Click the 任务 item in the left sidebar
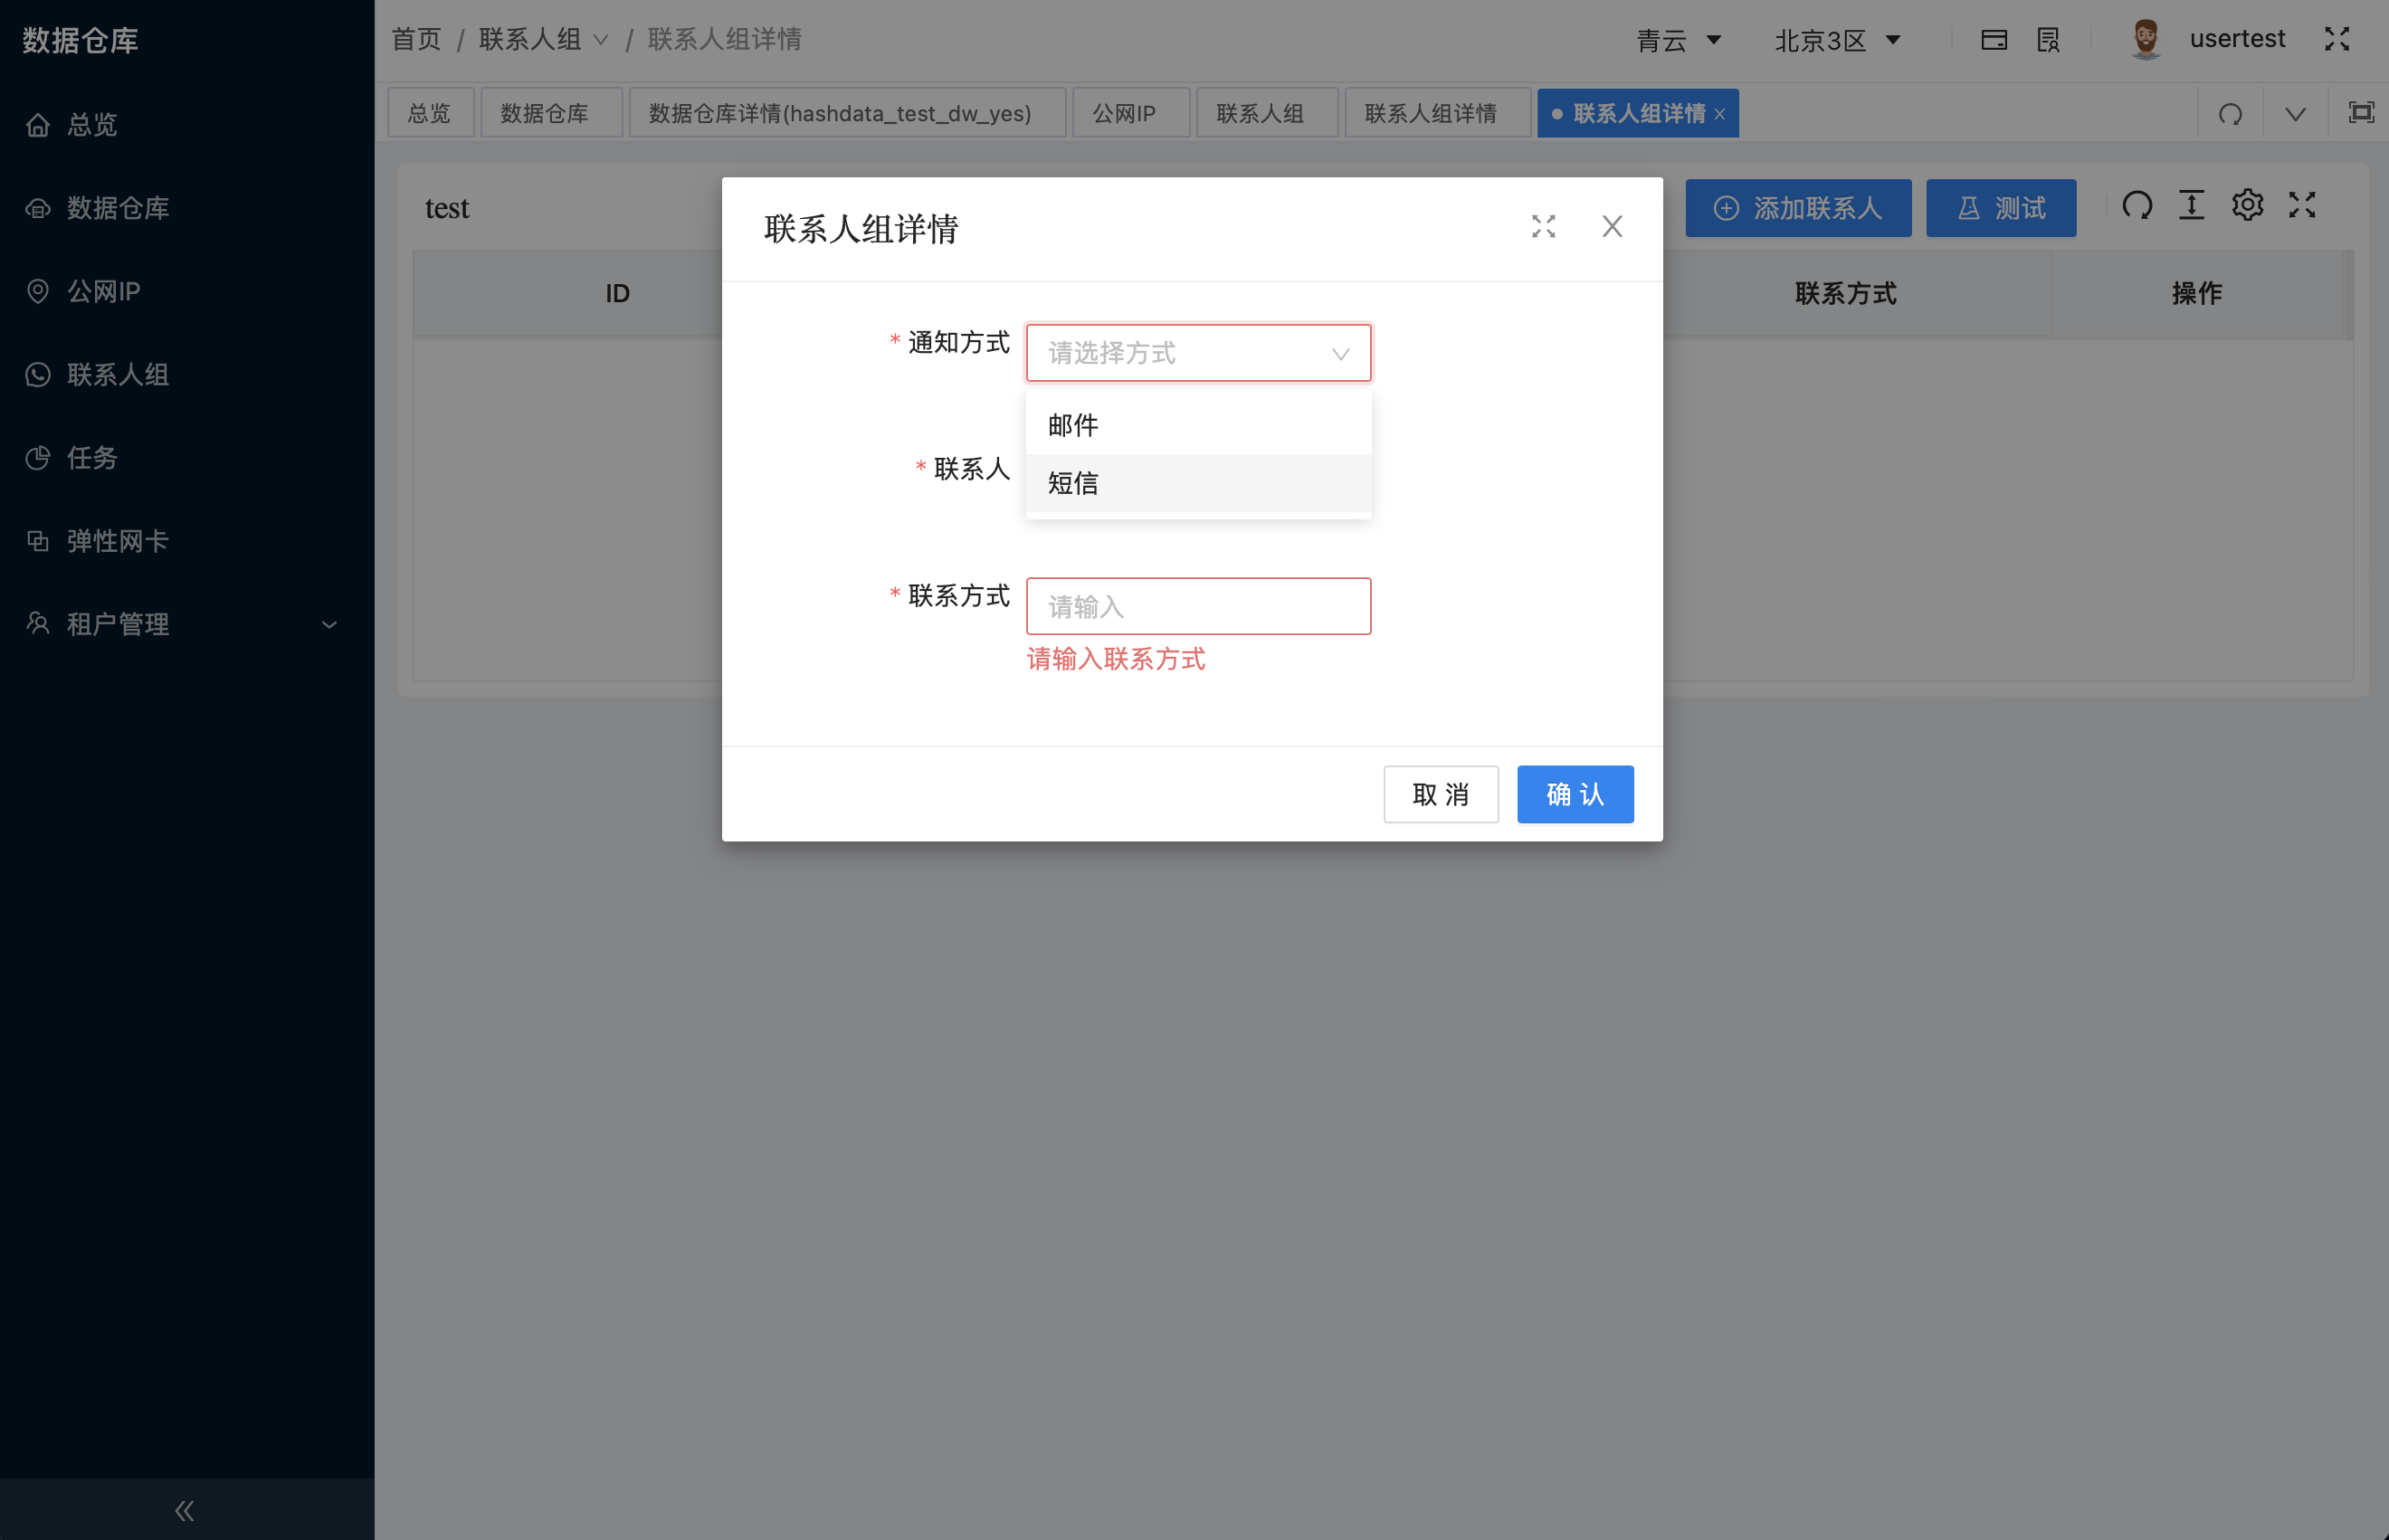This screenshot has height=1540, width=2389. [92, 458]
